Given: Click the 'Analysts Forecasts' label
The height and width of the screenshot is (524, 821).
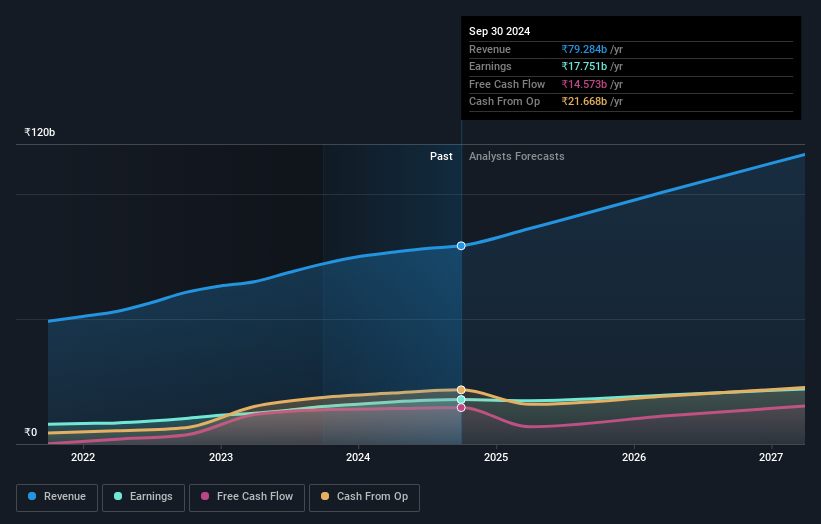Looking at the screenshot, I should pyautogui.click(x=517, y=156).
